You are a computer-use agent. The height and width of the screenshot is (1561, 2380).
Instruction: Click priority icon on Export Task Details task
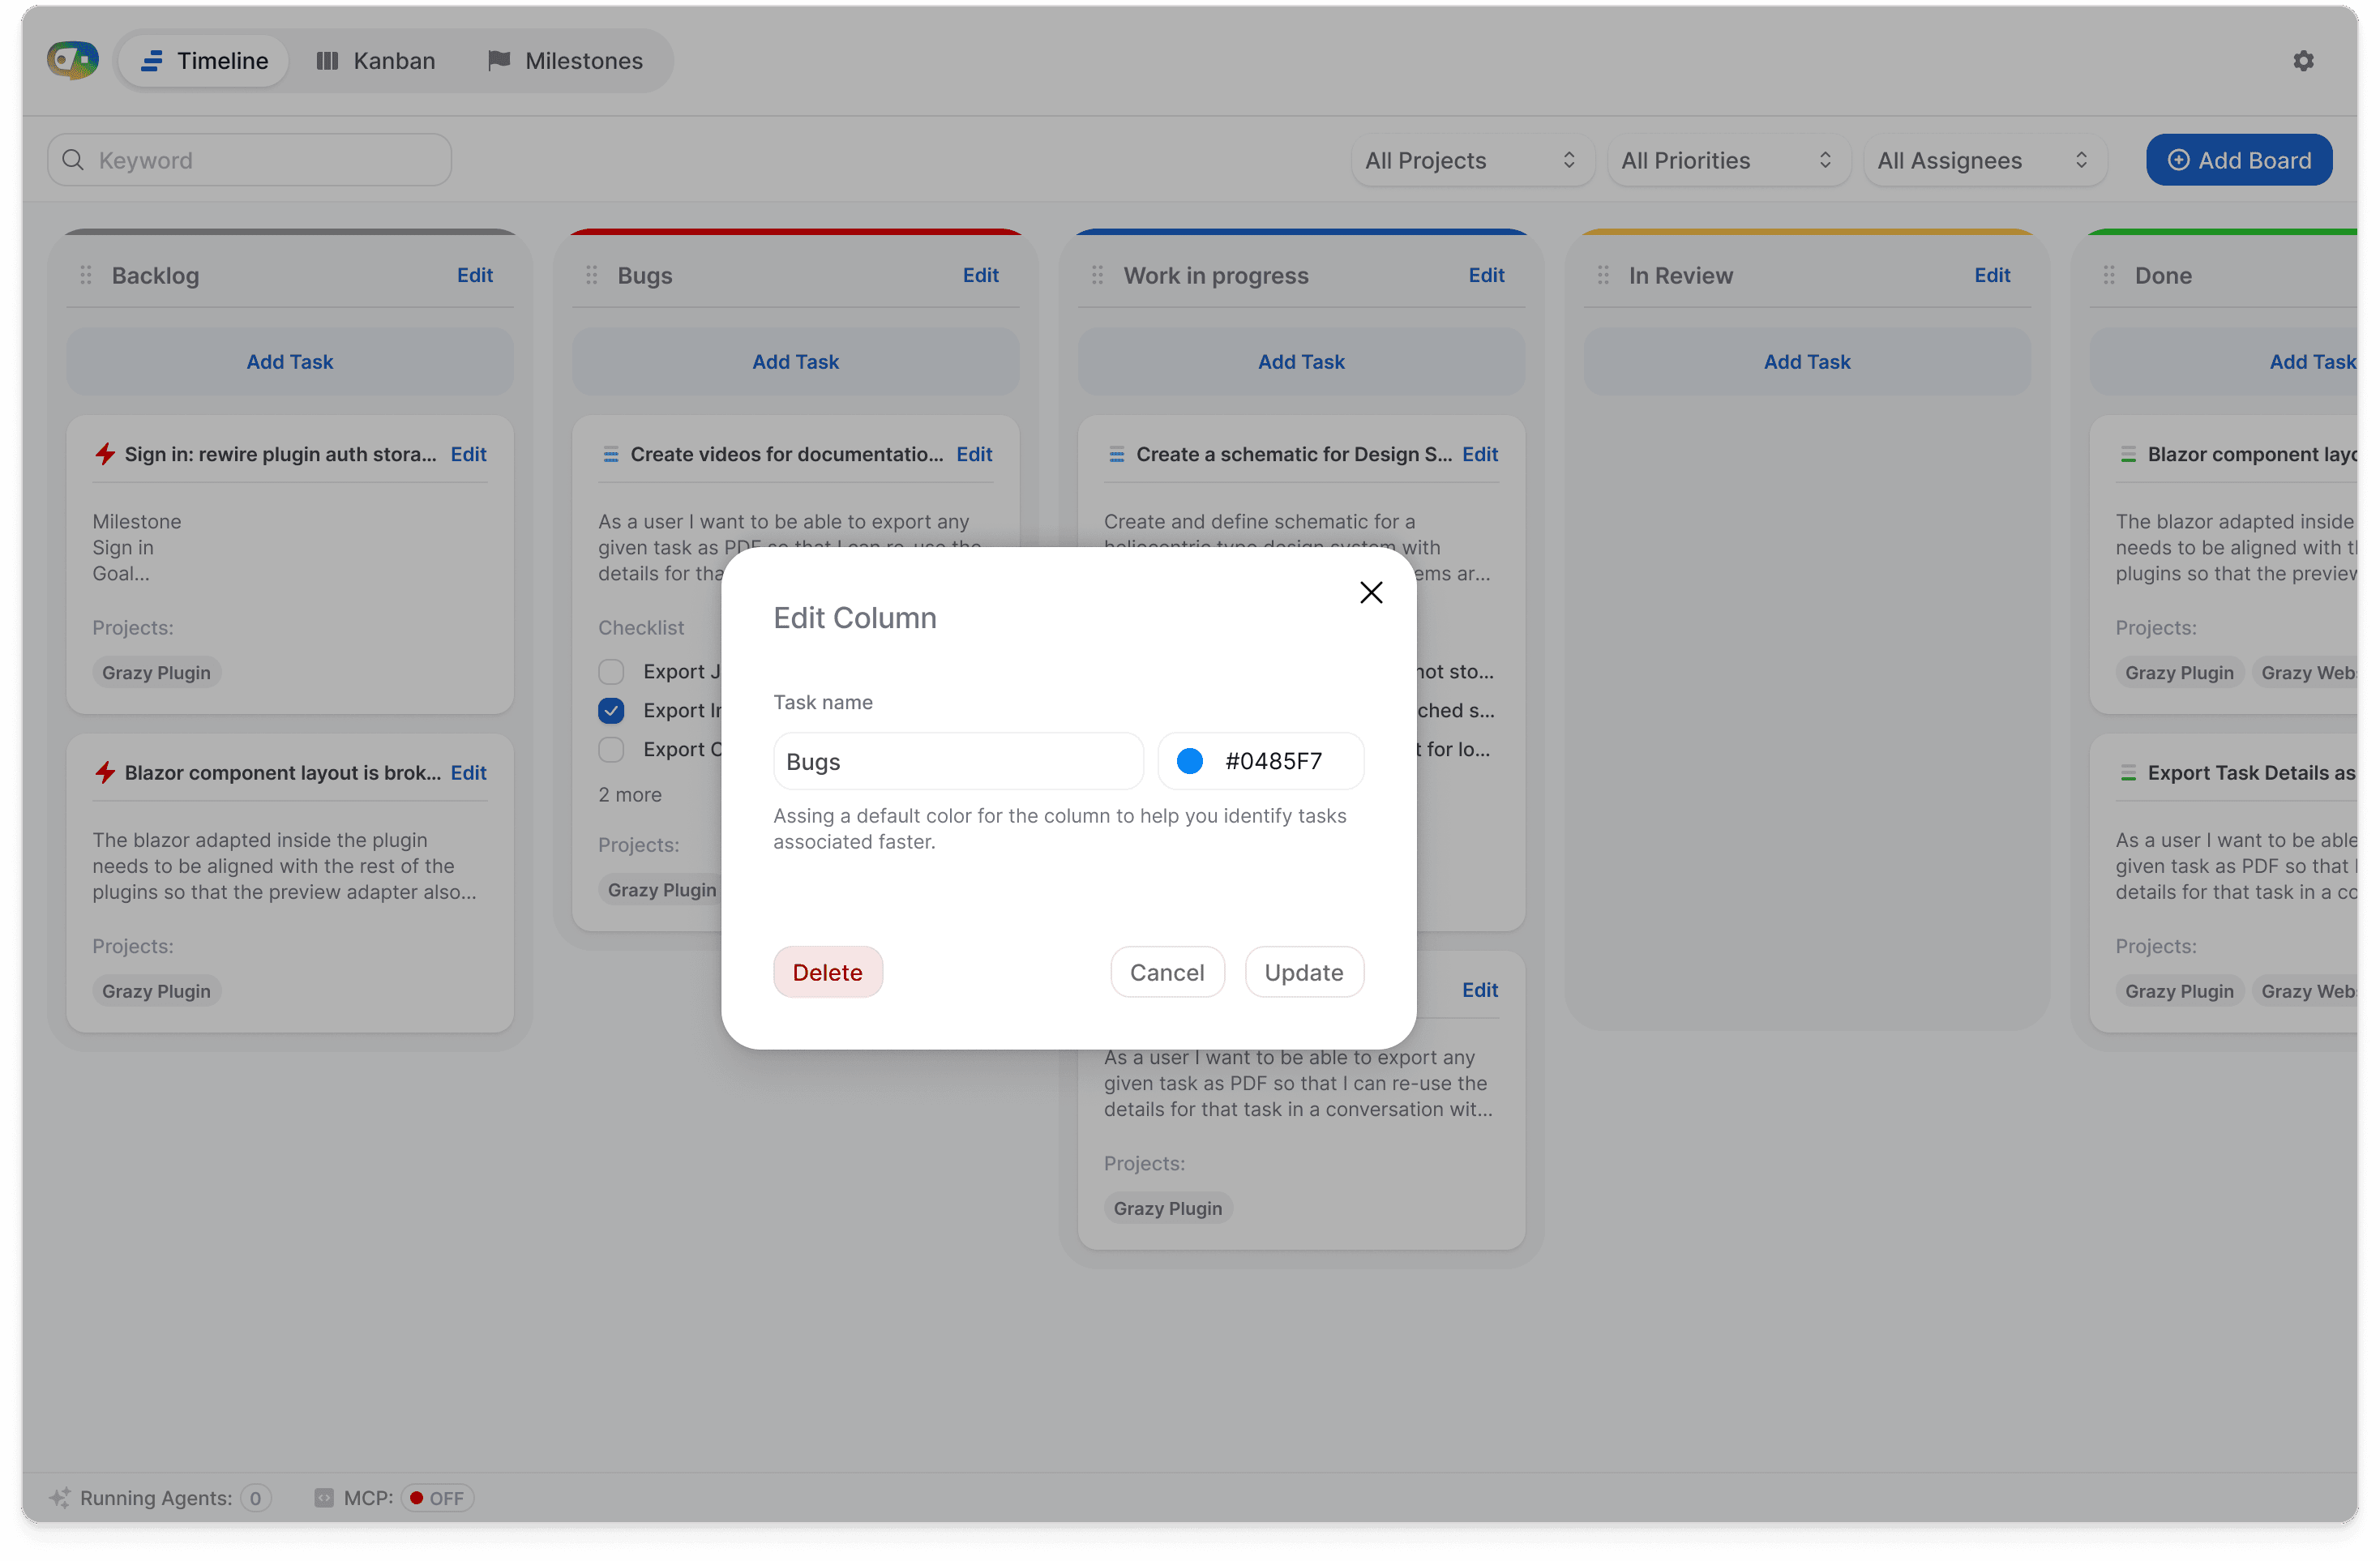(2129, 774)
